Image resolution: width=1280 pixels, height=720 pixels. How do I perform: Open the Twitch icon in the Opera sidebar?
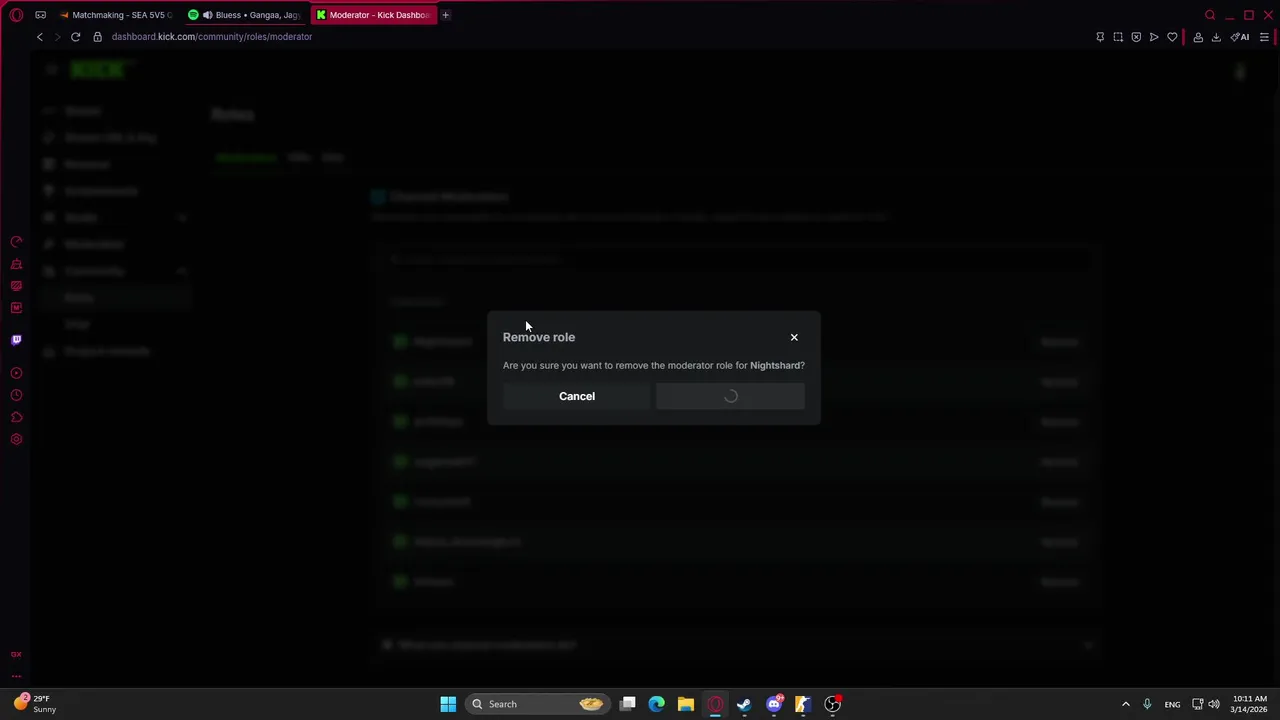(x=16, y=340)
